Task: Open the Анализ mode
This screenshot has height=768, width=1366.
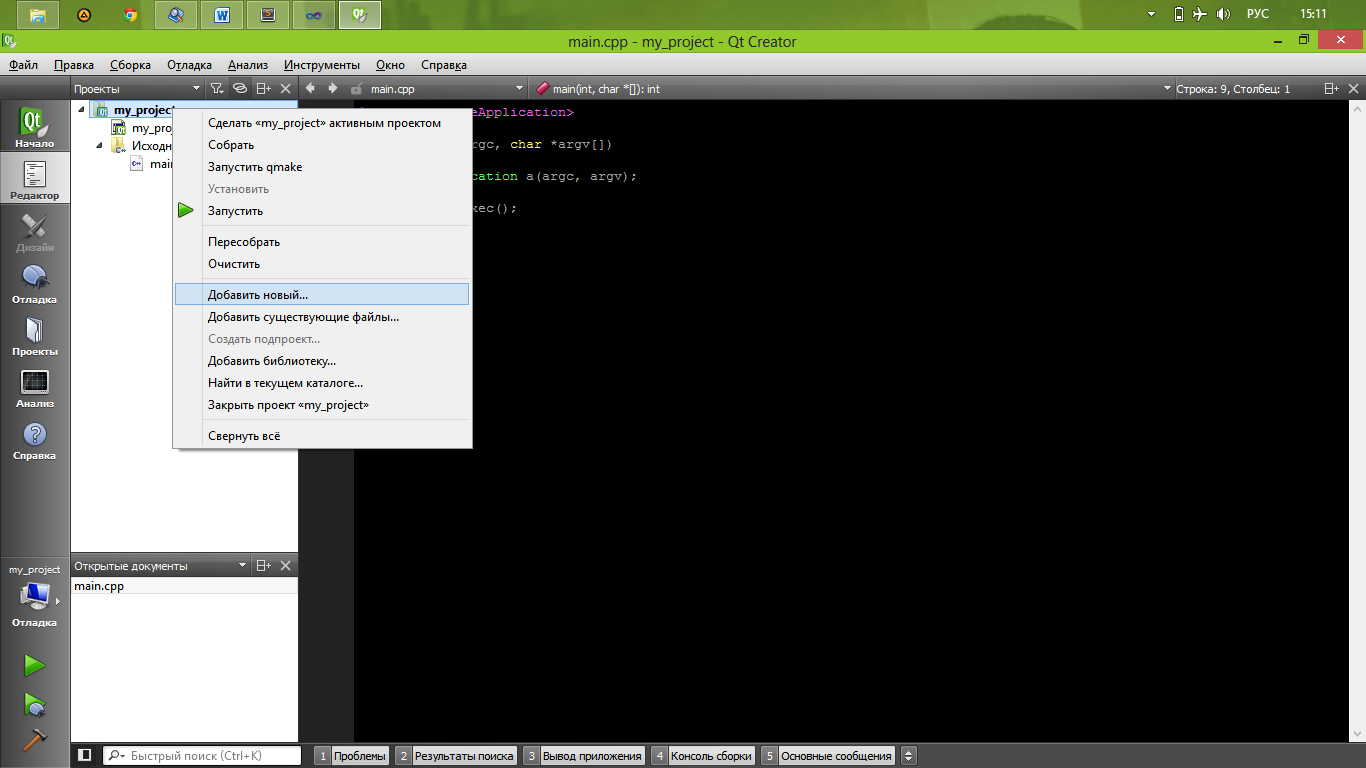Action: pyautogui.click(x=35, y=387)
